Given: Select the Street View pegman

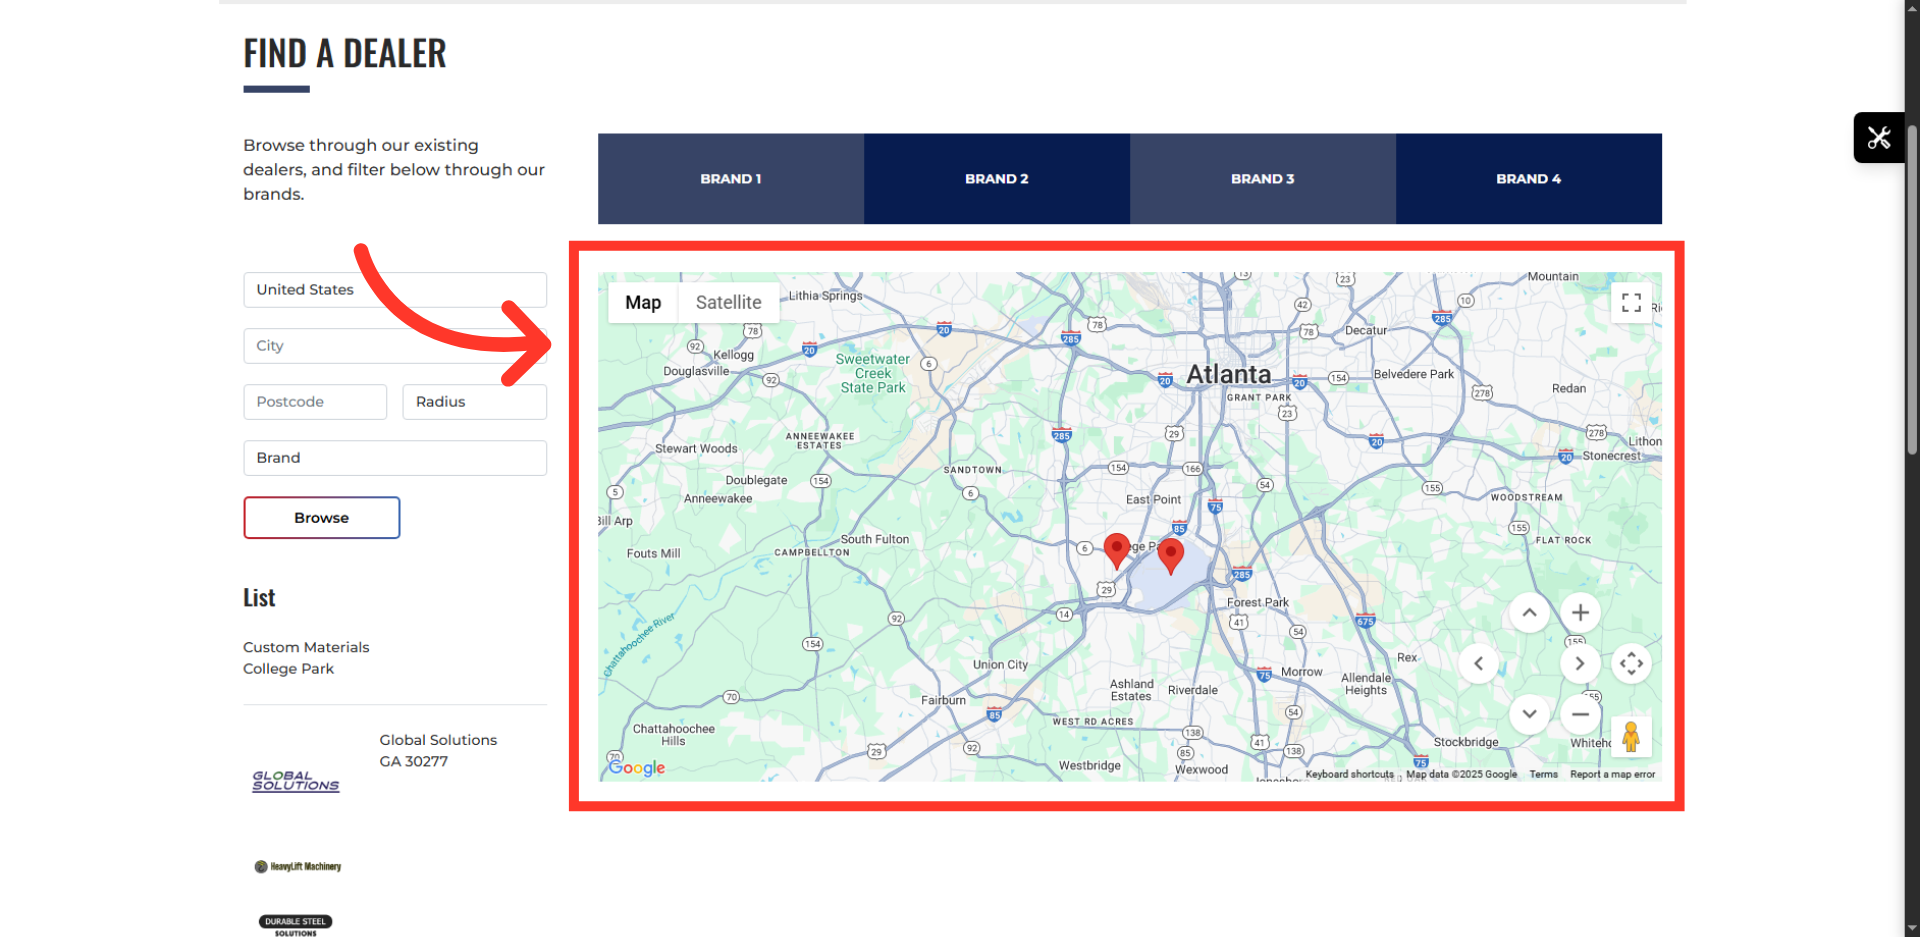Looking at the screenshot, I should click(1631, 737).
